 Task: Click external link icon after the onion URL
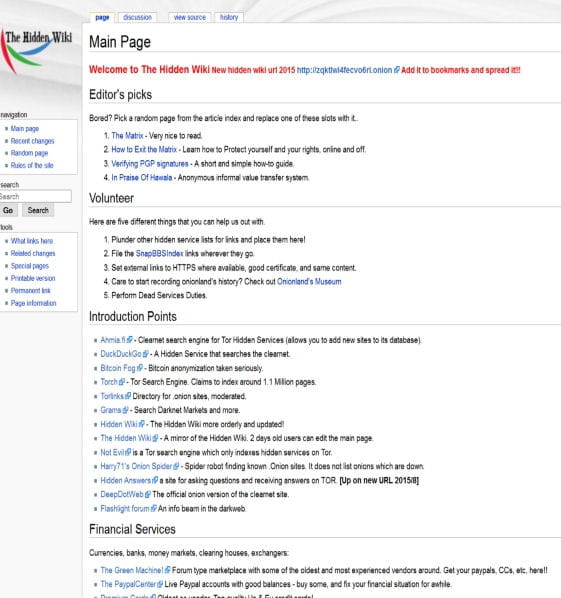[x=397, y=70]
